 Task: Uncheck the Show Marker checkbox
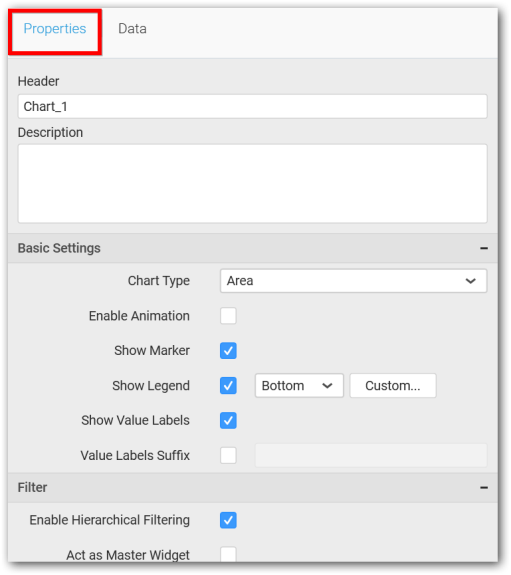pyautogui.click(x=228, y=351)
